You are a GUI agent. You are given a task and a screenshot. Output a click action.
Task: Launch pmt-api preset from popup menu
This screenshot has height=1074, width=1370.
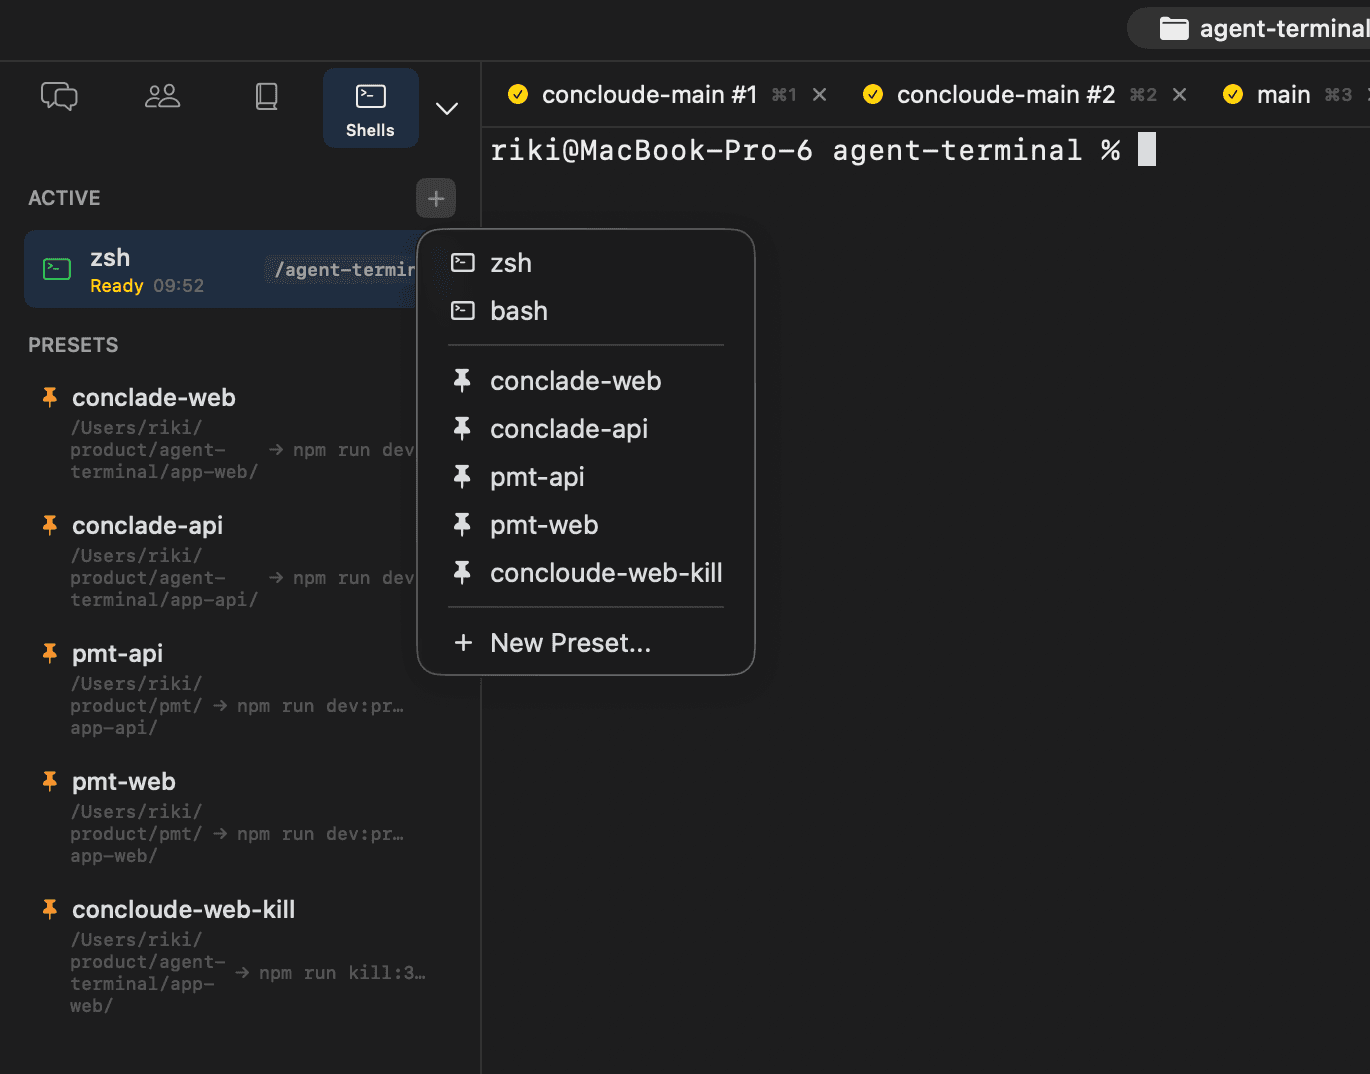click(537, 477)
